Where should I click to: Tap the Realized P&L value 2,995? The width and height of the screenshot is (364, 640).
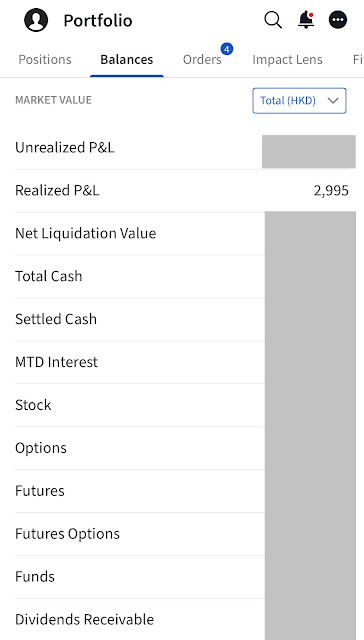(331, 191)
